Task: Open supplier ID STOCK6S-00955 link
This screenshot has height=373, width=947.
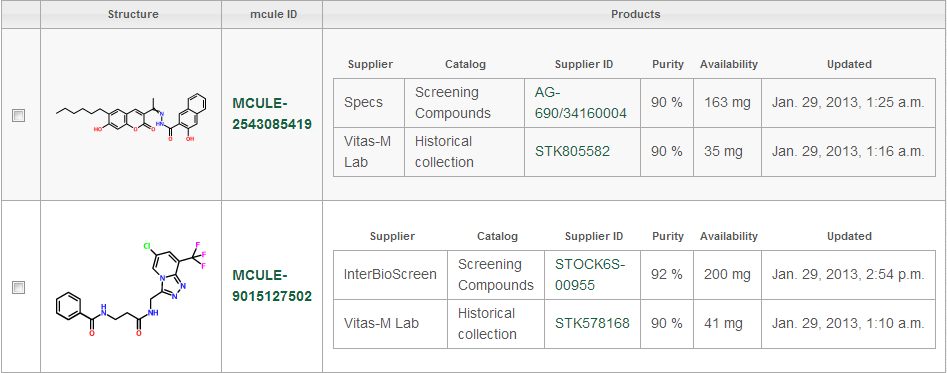Action: tap(590, 275)
